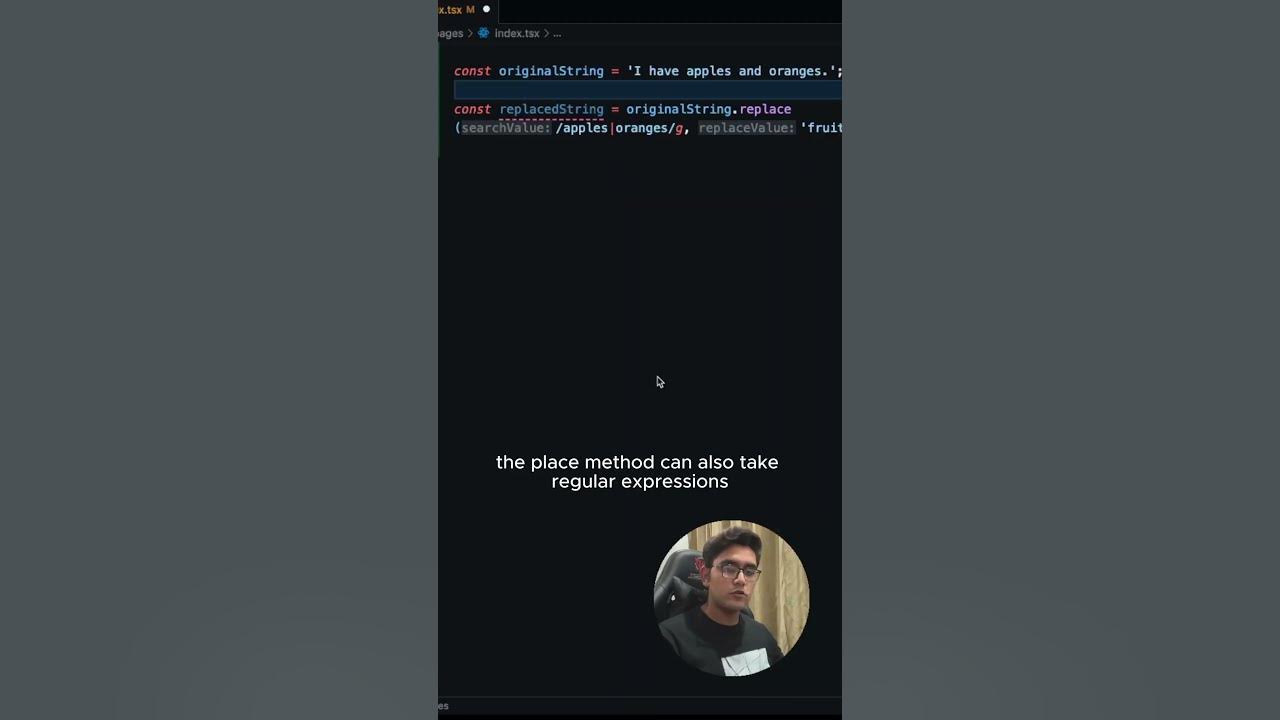Click the originalString variable on the first line

point(551,71)
